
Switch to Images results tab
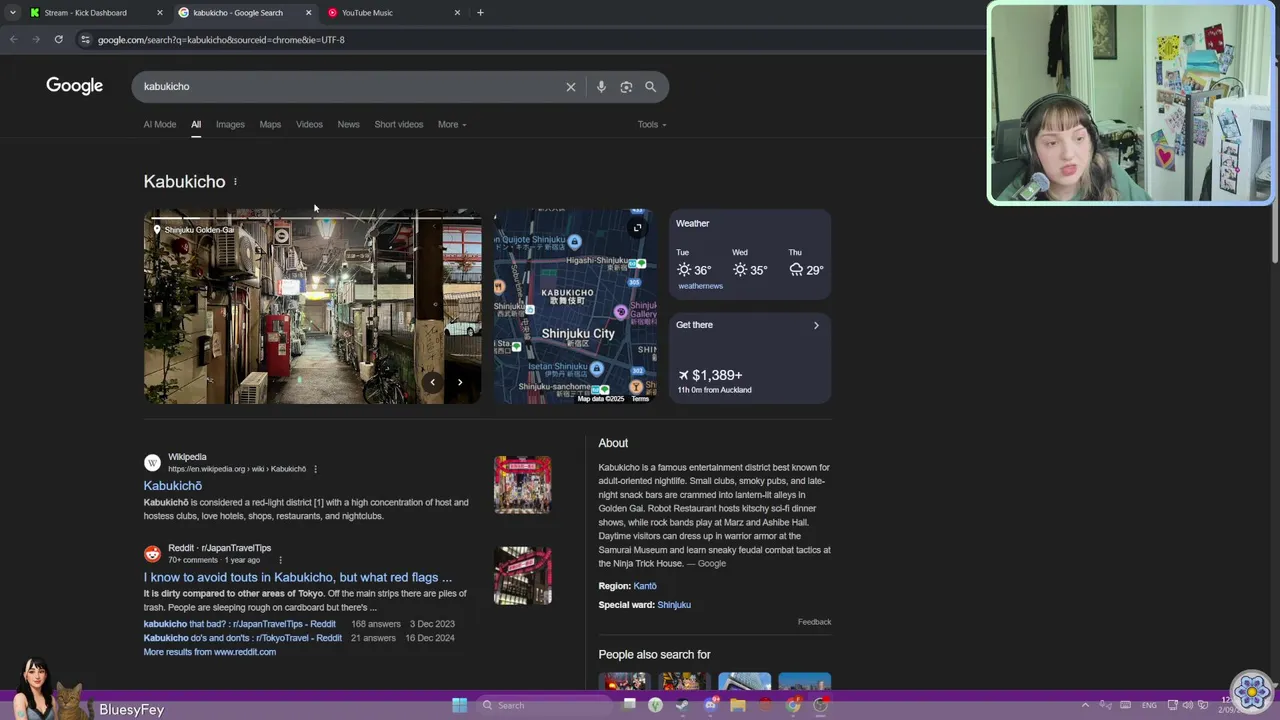(x=230, y=125)
